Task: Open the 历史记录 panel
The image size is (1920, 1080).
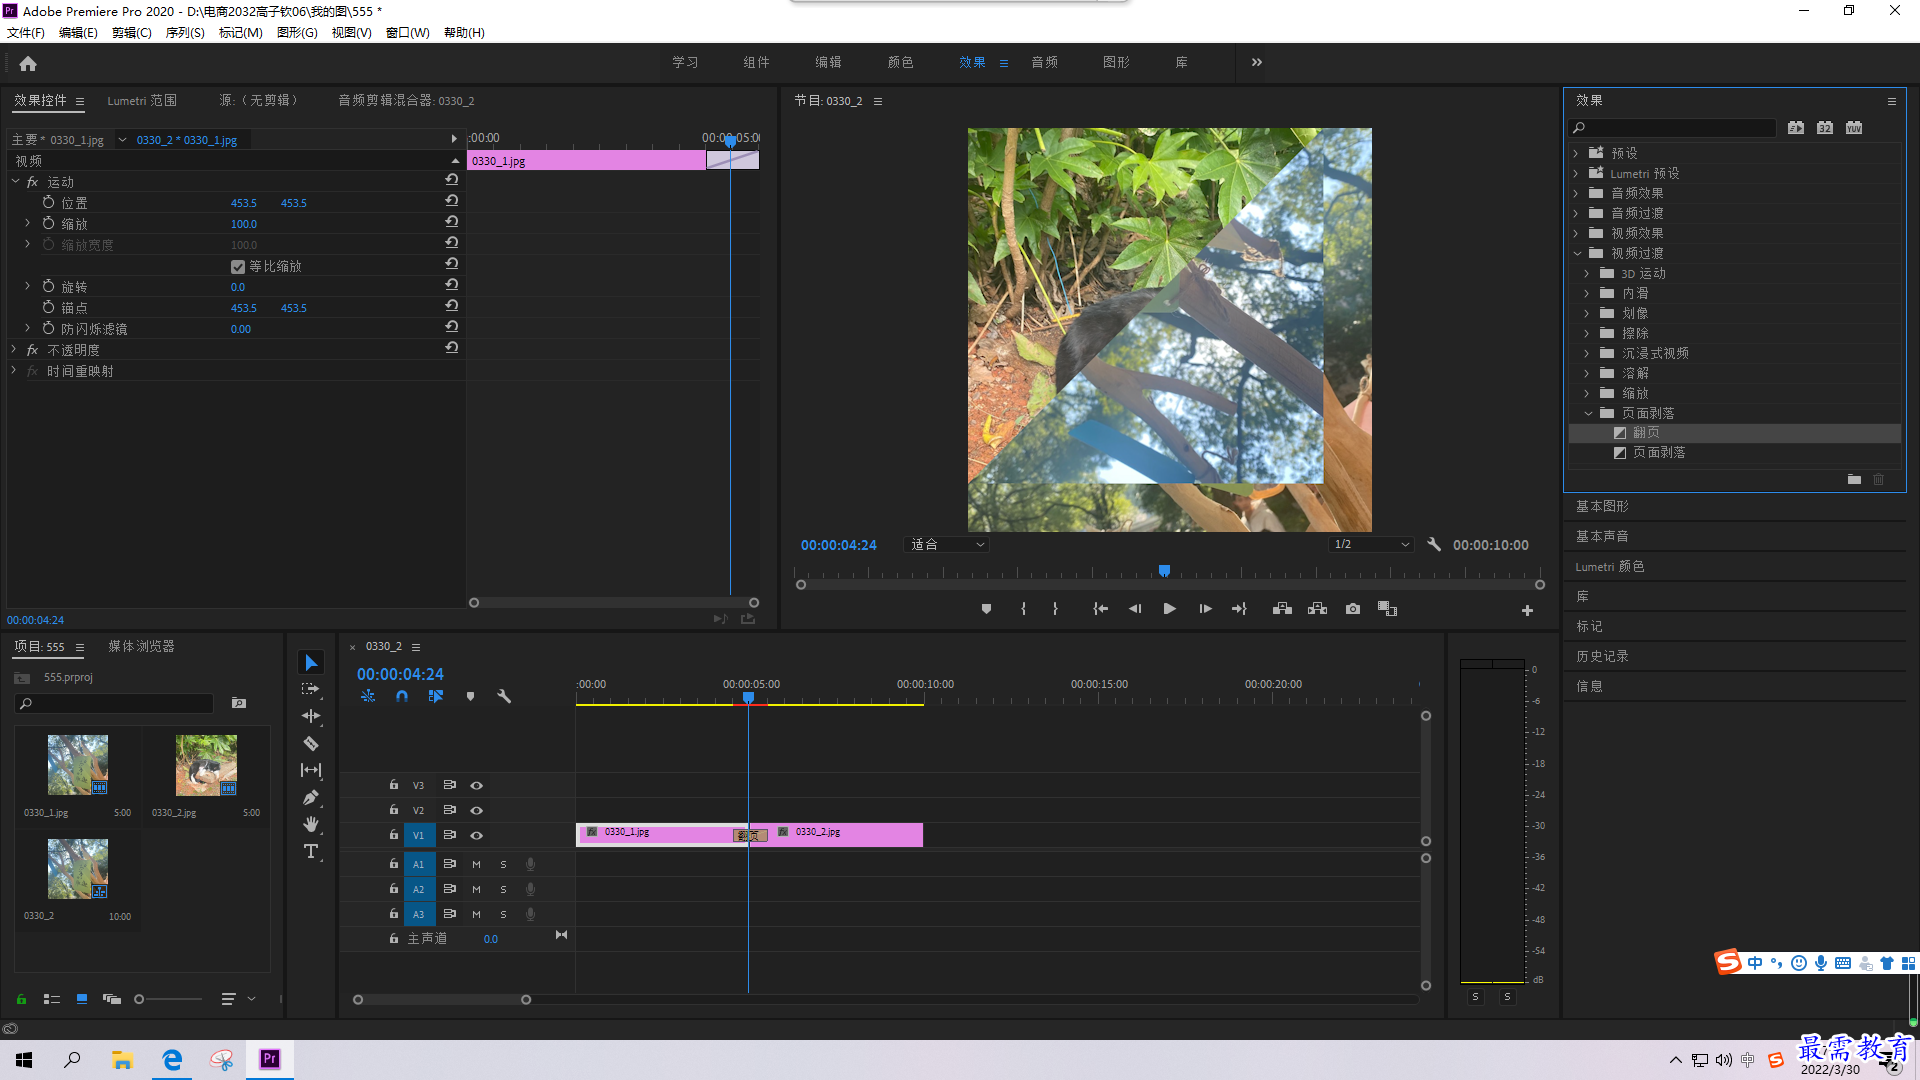Action: pyautogui.click(x=1602, y=656)
